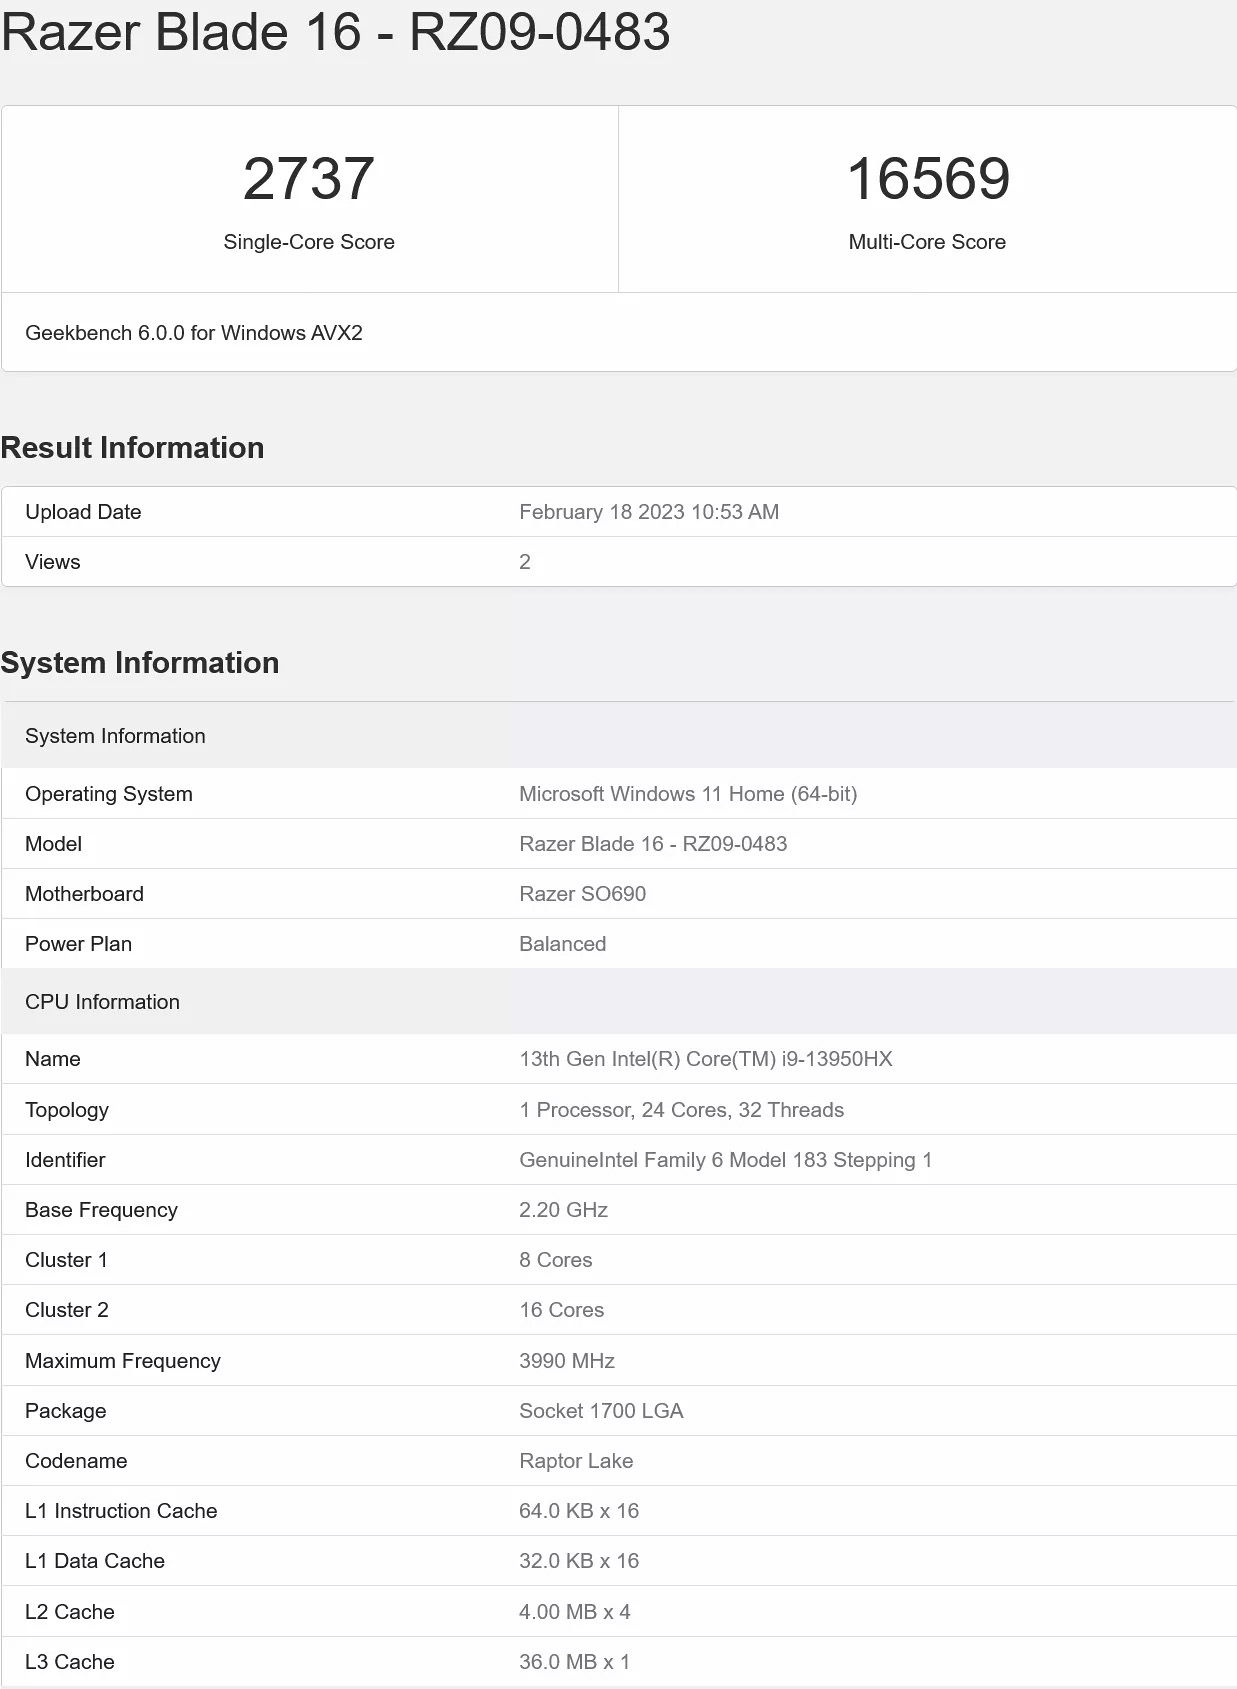The width and height of the screenshot is (1237, 1689).
Task: Click the GenuineIntel Family 6 identifier value
Action: (725, 1160)
